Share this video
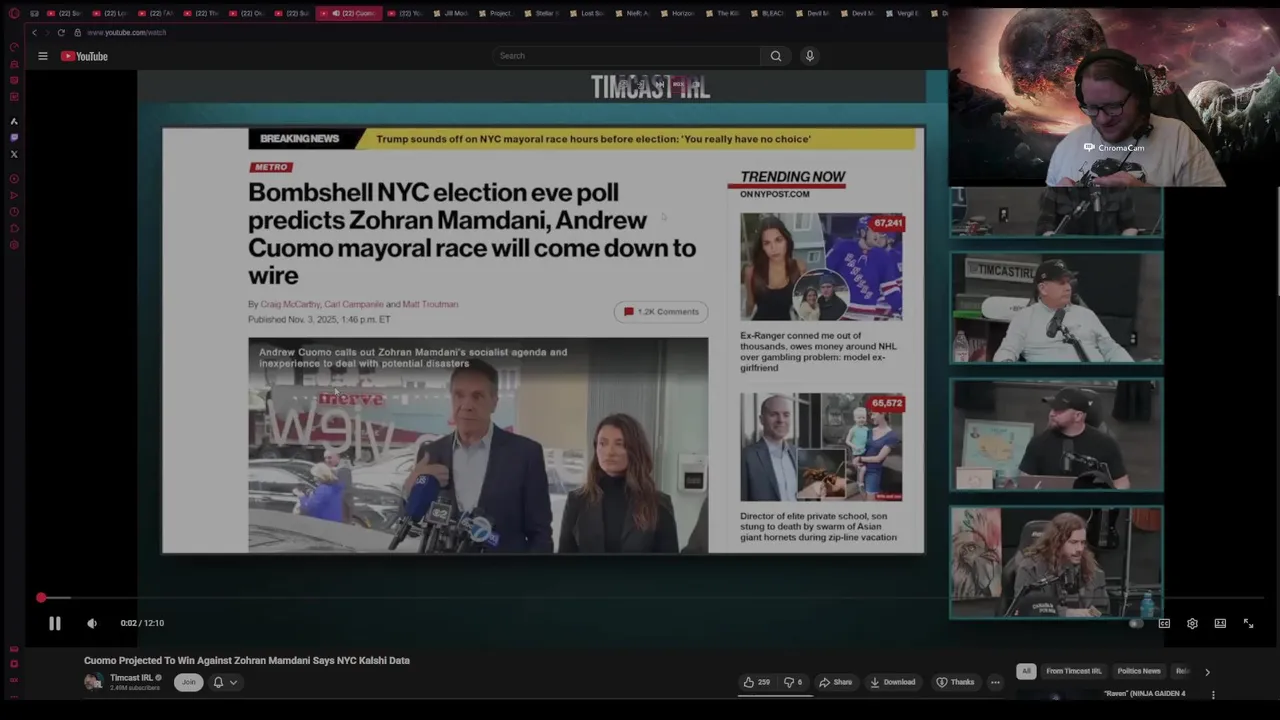Screen dimensions: 1280x720 click(x=835, y=682)
